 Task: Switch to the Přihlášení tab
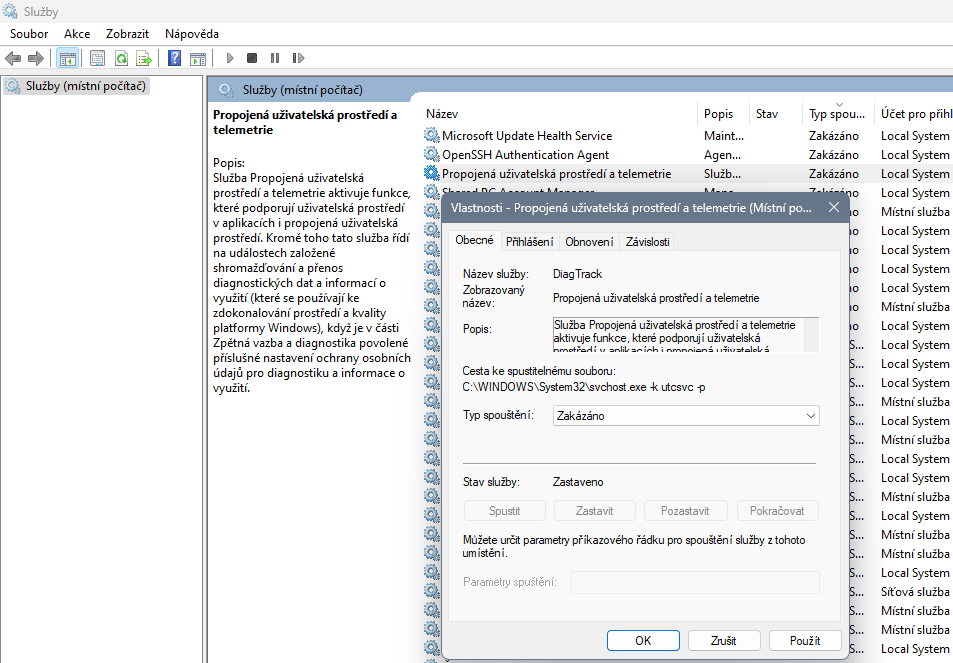tap(529, 242)
